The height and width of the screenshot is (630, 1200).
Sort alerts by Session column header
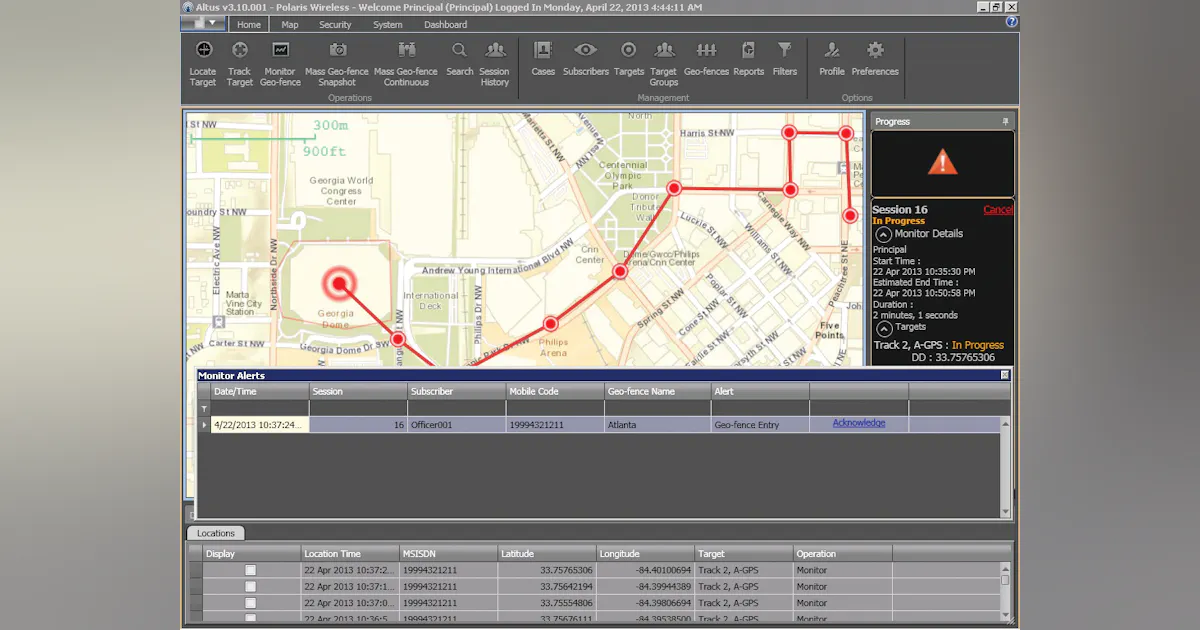(358, 392)
